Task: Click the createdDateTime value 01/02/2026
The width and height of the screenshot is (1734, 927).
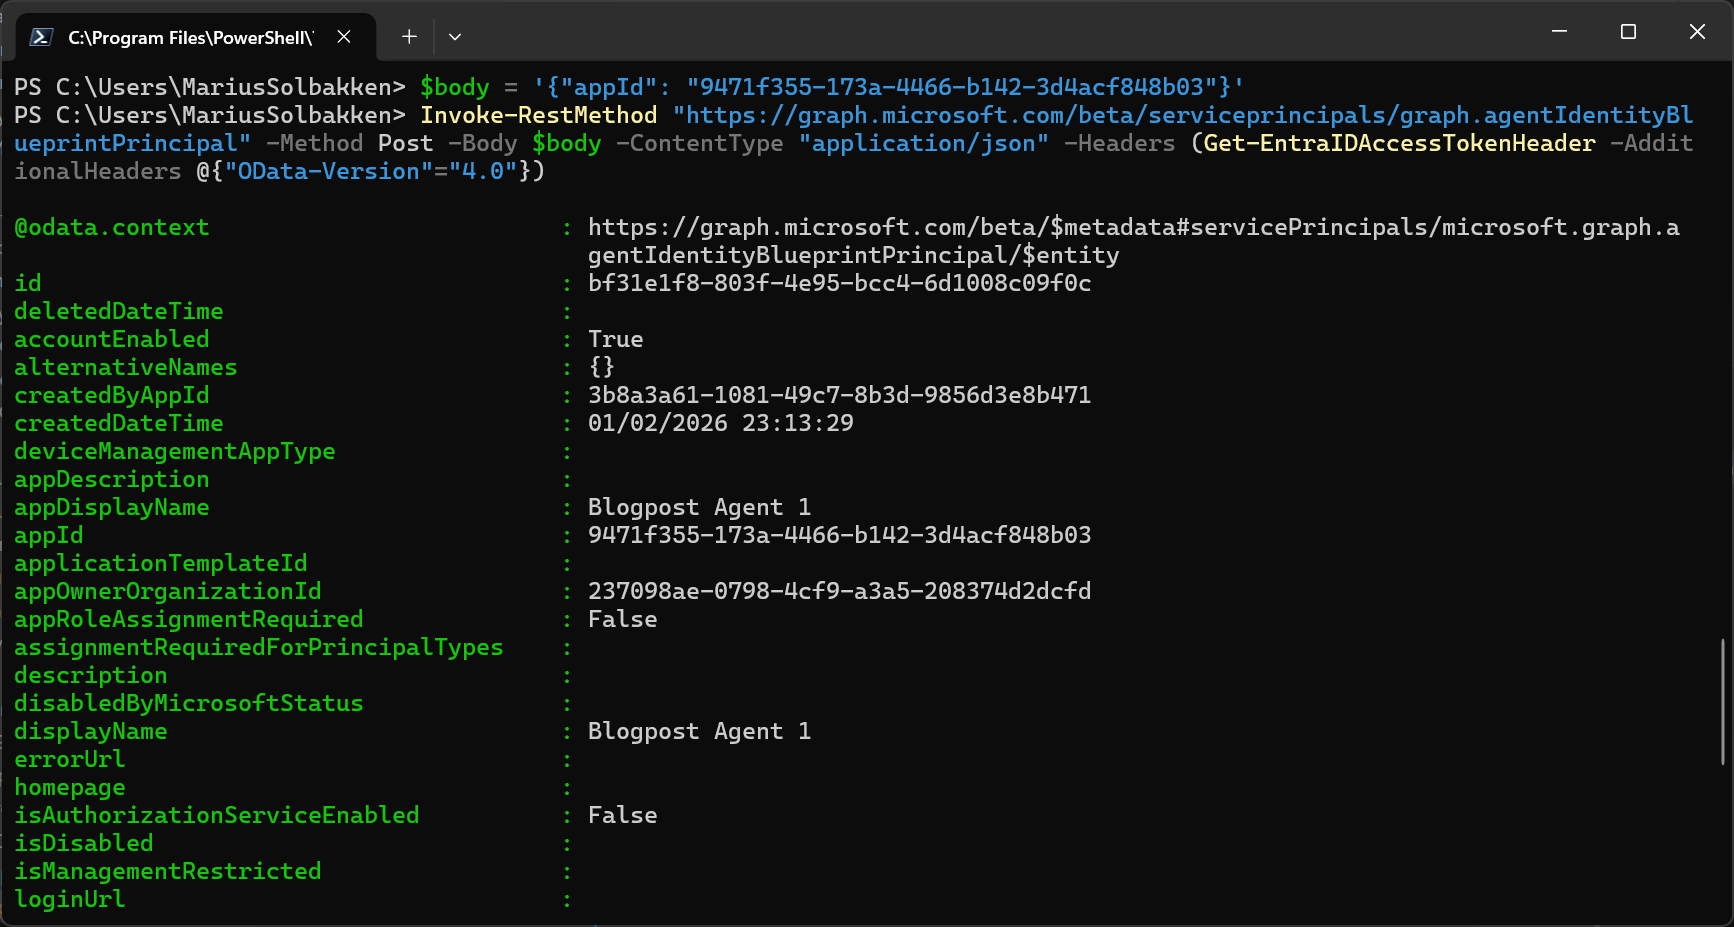Action: (720, 424)
